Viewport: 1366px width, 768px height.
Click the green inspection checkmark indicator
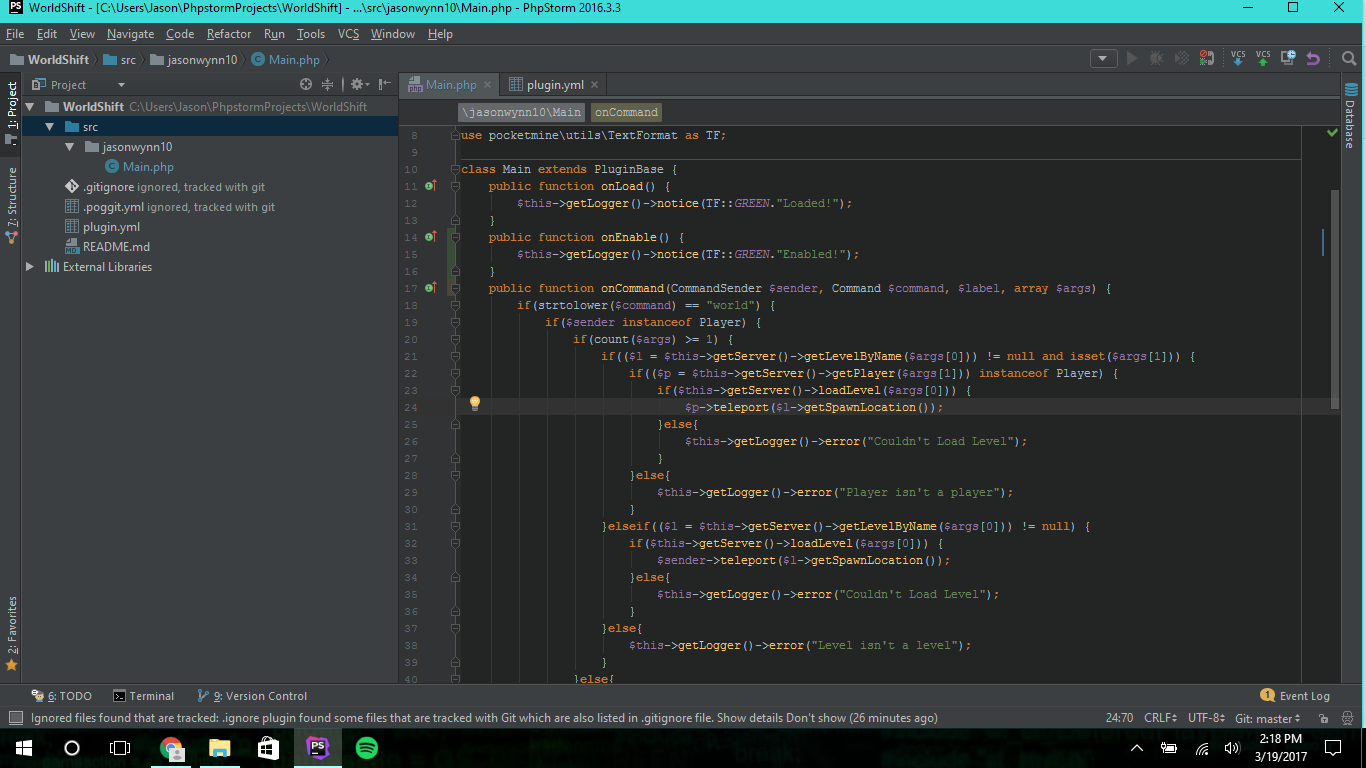click(x=1332, y=132)
